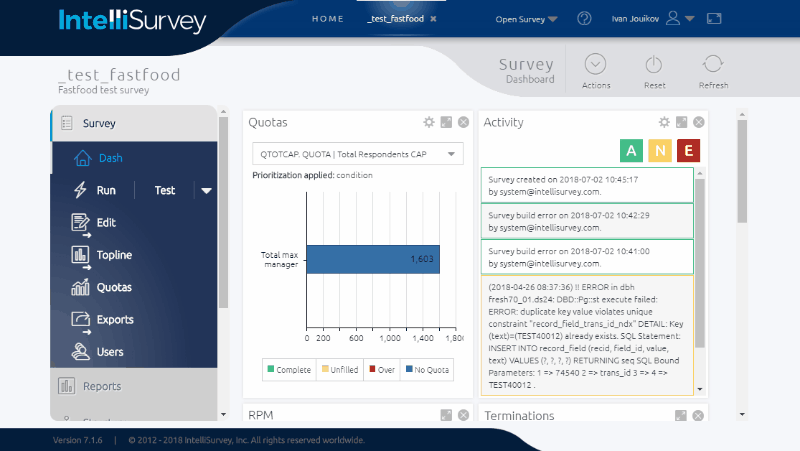Click 'Fastfood test survey' subtitle
The width and height of the screenshot is (800, 451).
click(104, 90)
